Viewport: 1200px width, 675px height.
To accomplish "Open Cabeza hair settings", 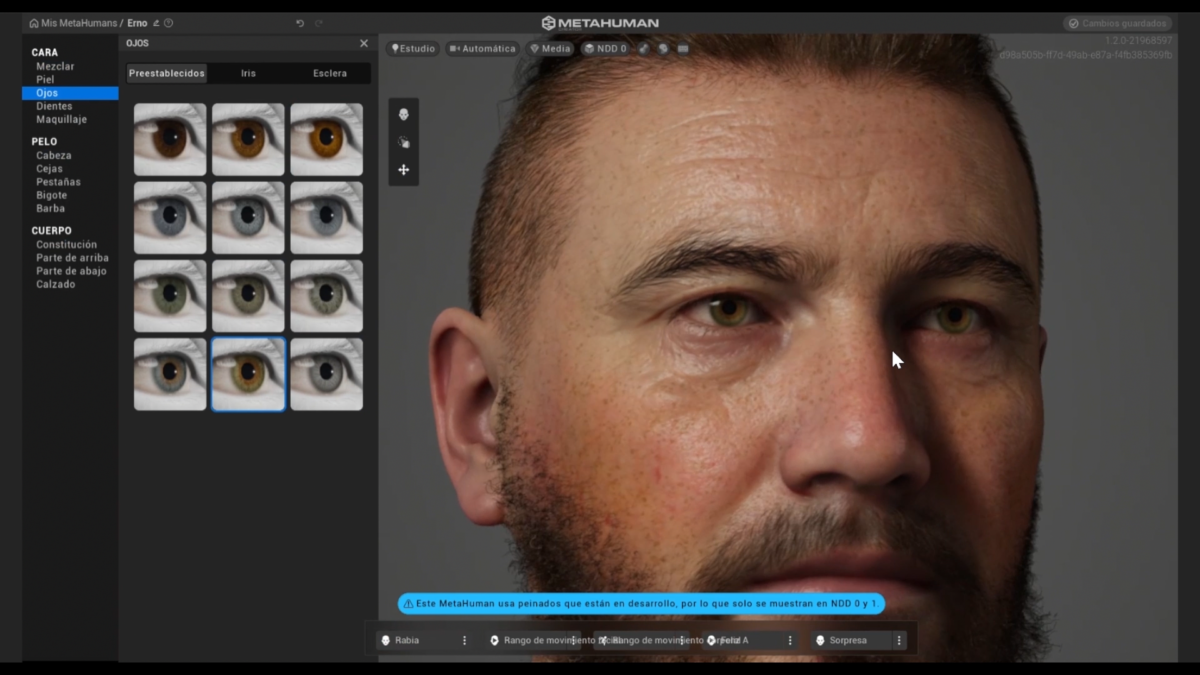I will [x=54, y=155].
